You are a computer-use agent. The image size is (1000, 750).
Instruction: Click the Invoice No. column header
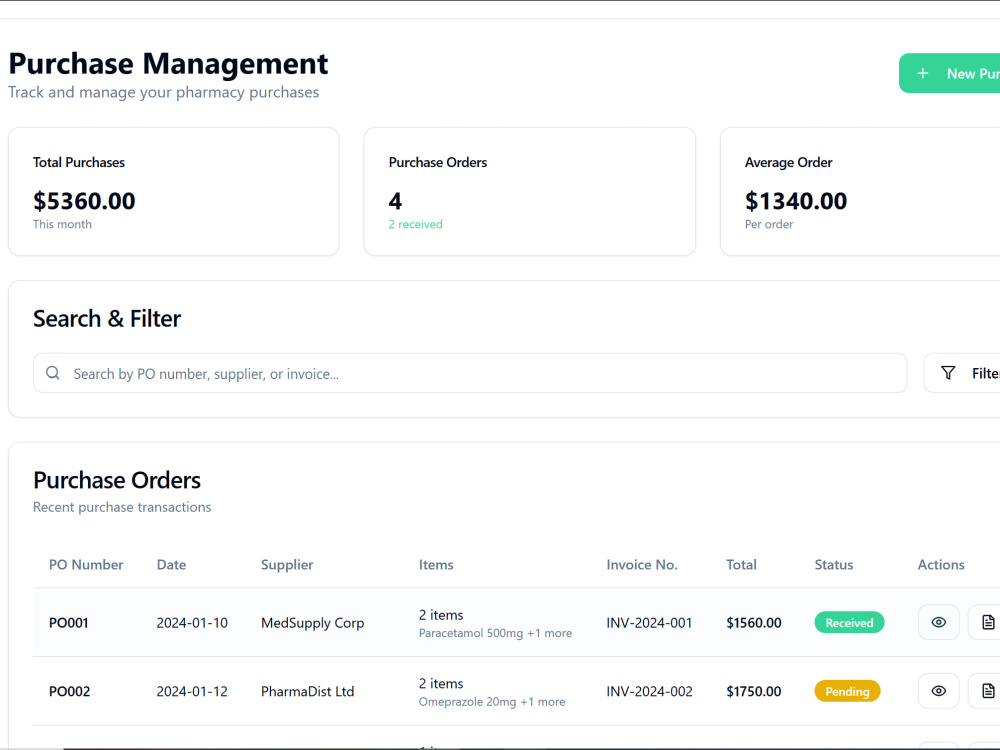[642, 564]
